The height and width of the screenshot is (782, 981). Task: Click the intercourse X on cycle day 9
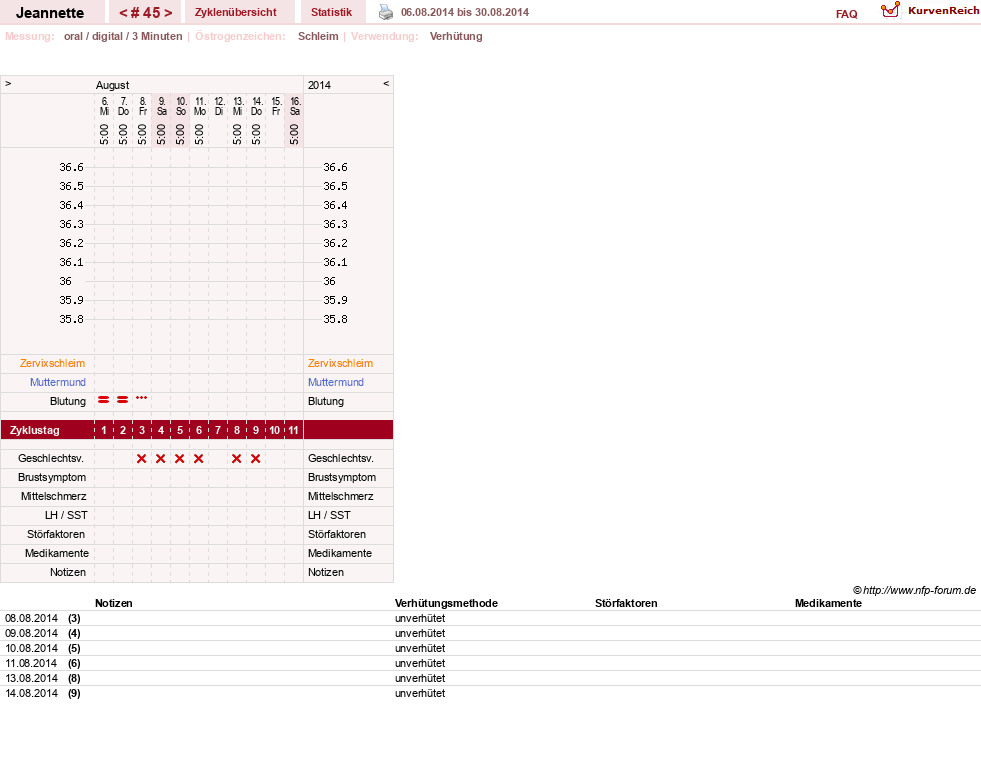tap(256, 459)
